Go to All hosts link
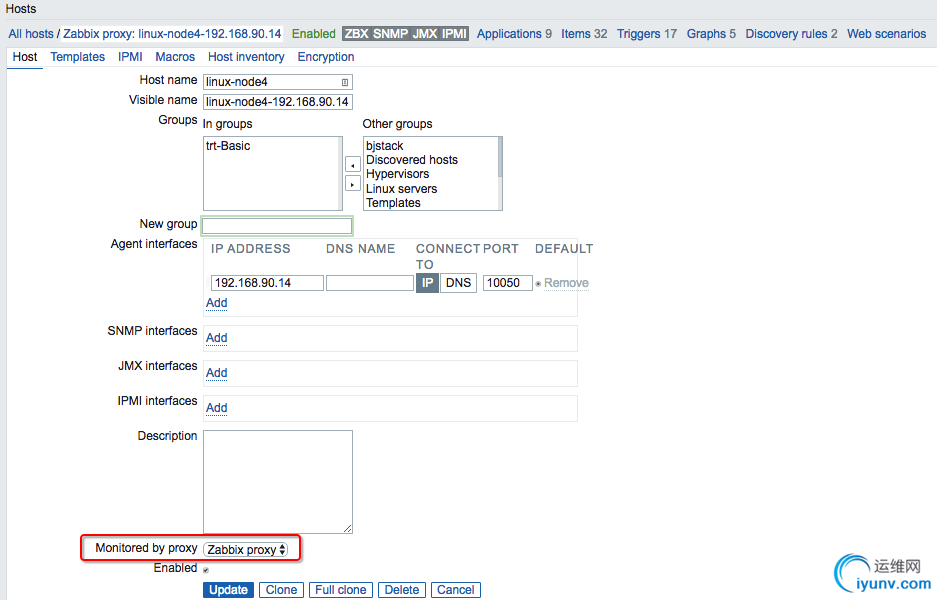This screenshot has width=937, height=600. pos(30,34)
